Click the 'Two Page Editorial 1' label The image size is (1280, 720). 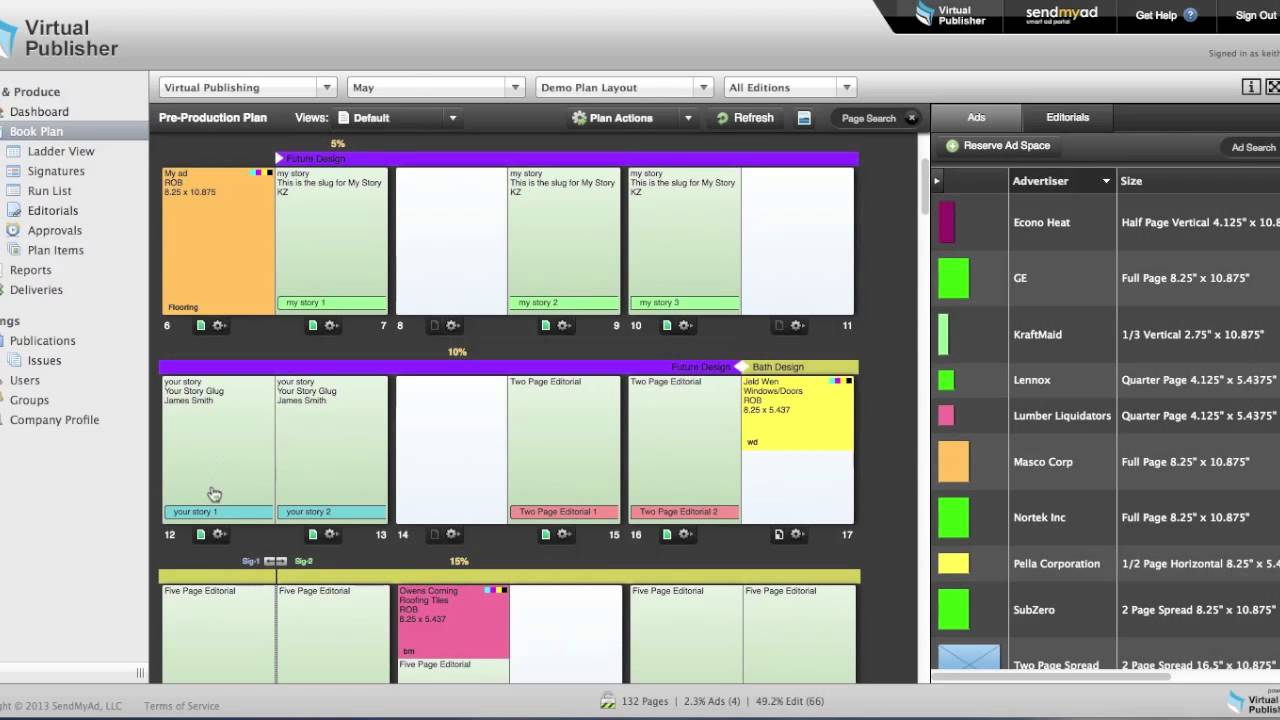[564, 512]
